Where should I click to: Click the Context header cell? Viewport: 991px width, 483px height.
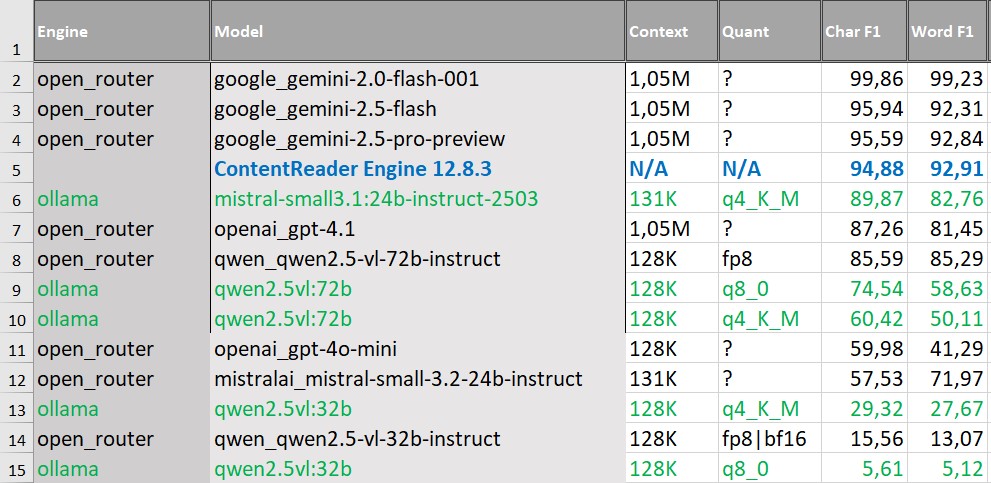point(671,31)
